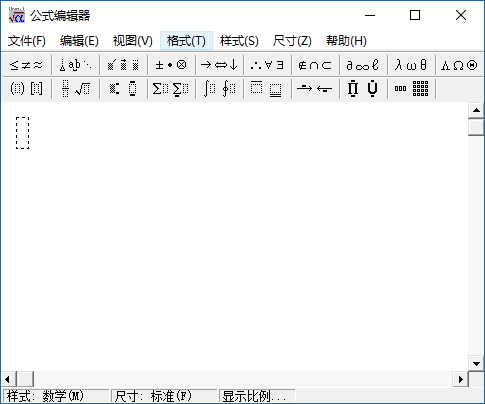Open the 尺寸(Z) menu
The width and height of the screenshot is (485, 404).
tap(292, 41)
